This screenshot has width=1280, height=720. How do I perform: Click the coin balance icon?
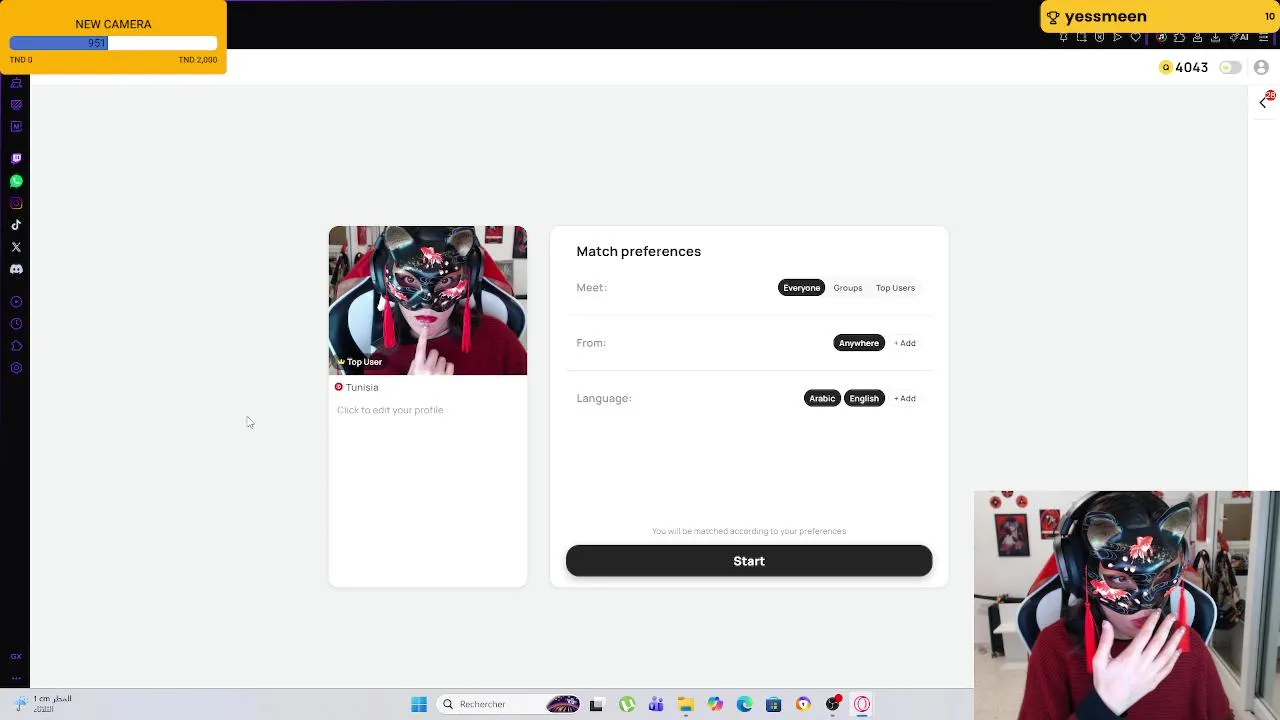coord(1165,67)
